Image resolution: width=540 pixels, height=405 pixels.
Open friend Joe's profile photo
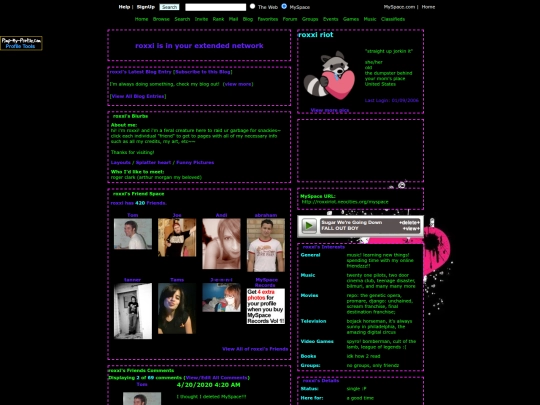coord(177,238)
